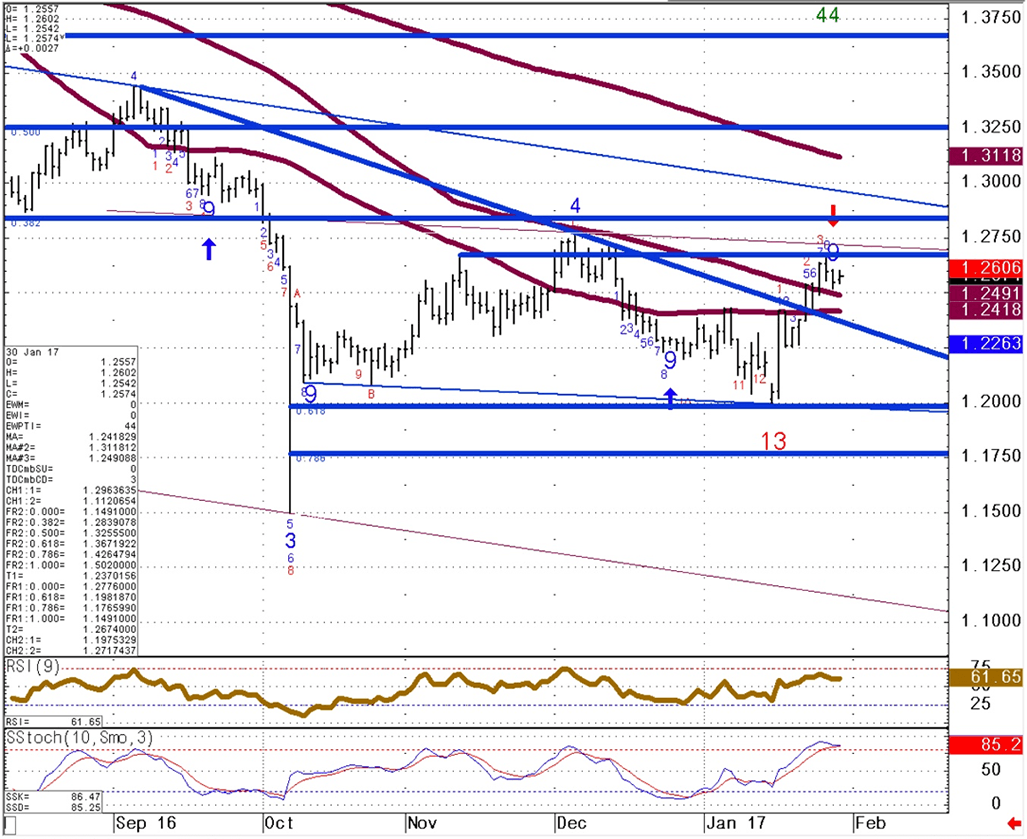Click the red 1.2606 price tag
1027x839 pixels.
tap(985, 268)
